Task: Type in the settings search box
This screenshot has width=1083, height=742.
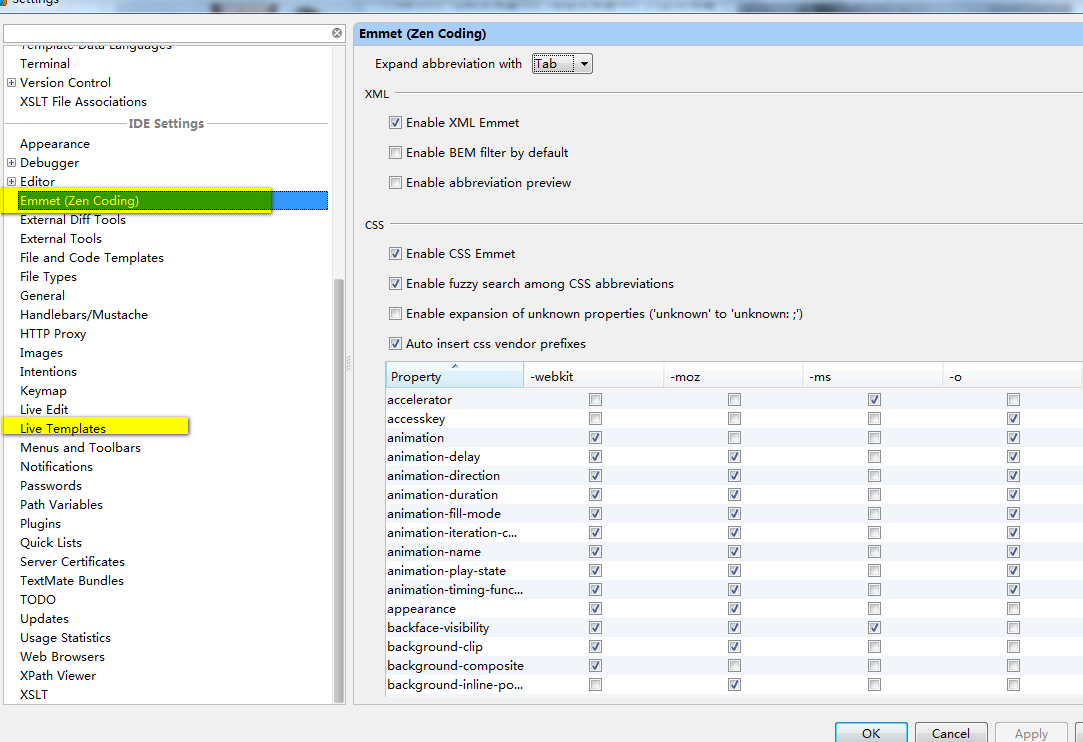Action: click(x=168, y=33)
